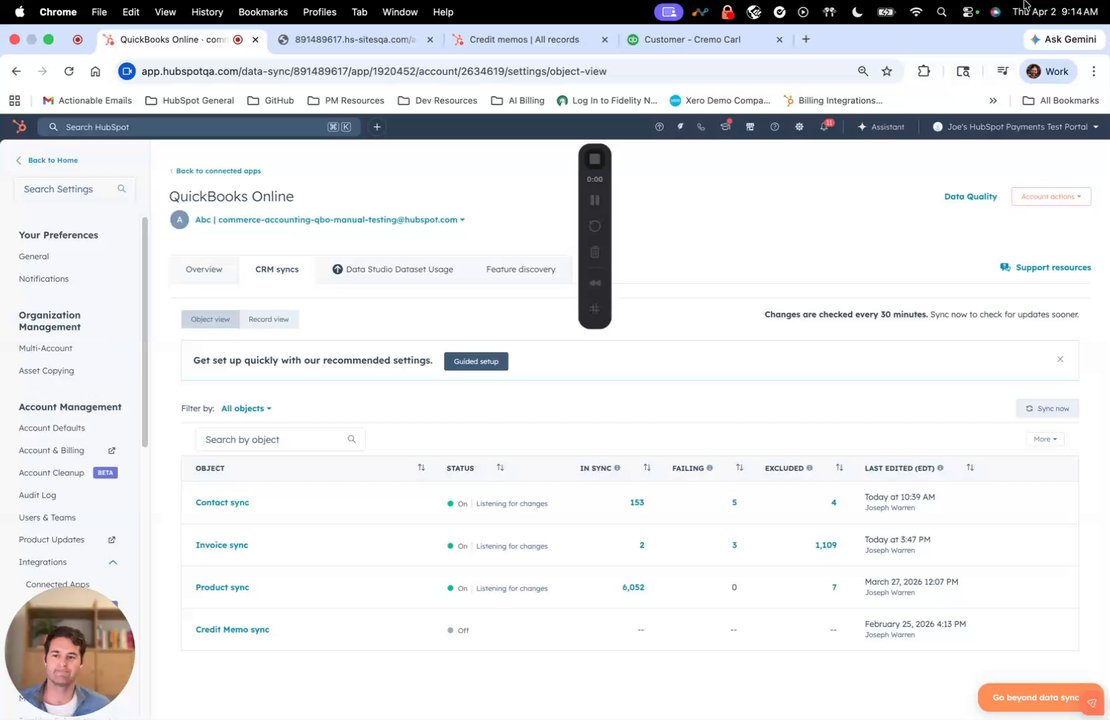This screenshot has height=720, width=1110.
Task: Click the rewind icon in the recorder panel
Action: pyautogui.click(x=595, y=282)
